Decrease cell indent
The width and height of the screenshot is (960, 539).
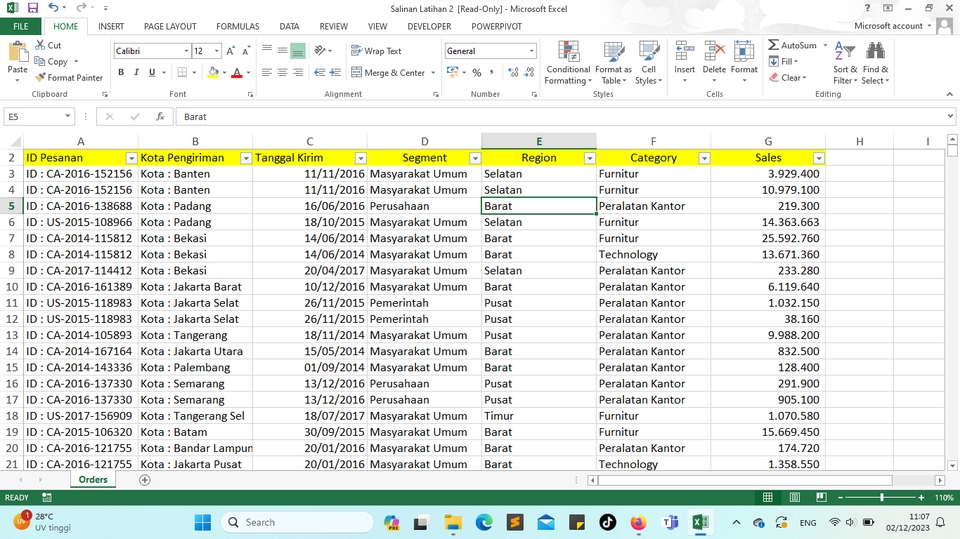click(x=320, y=72)
